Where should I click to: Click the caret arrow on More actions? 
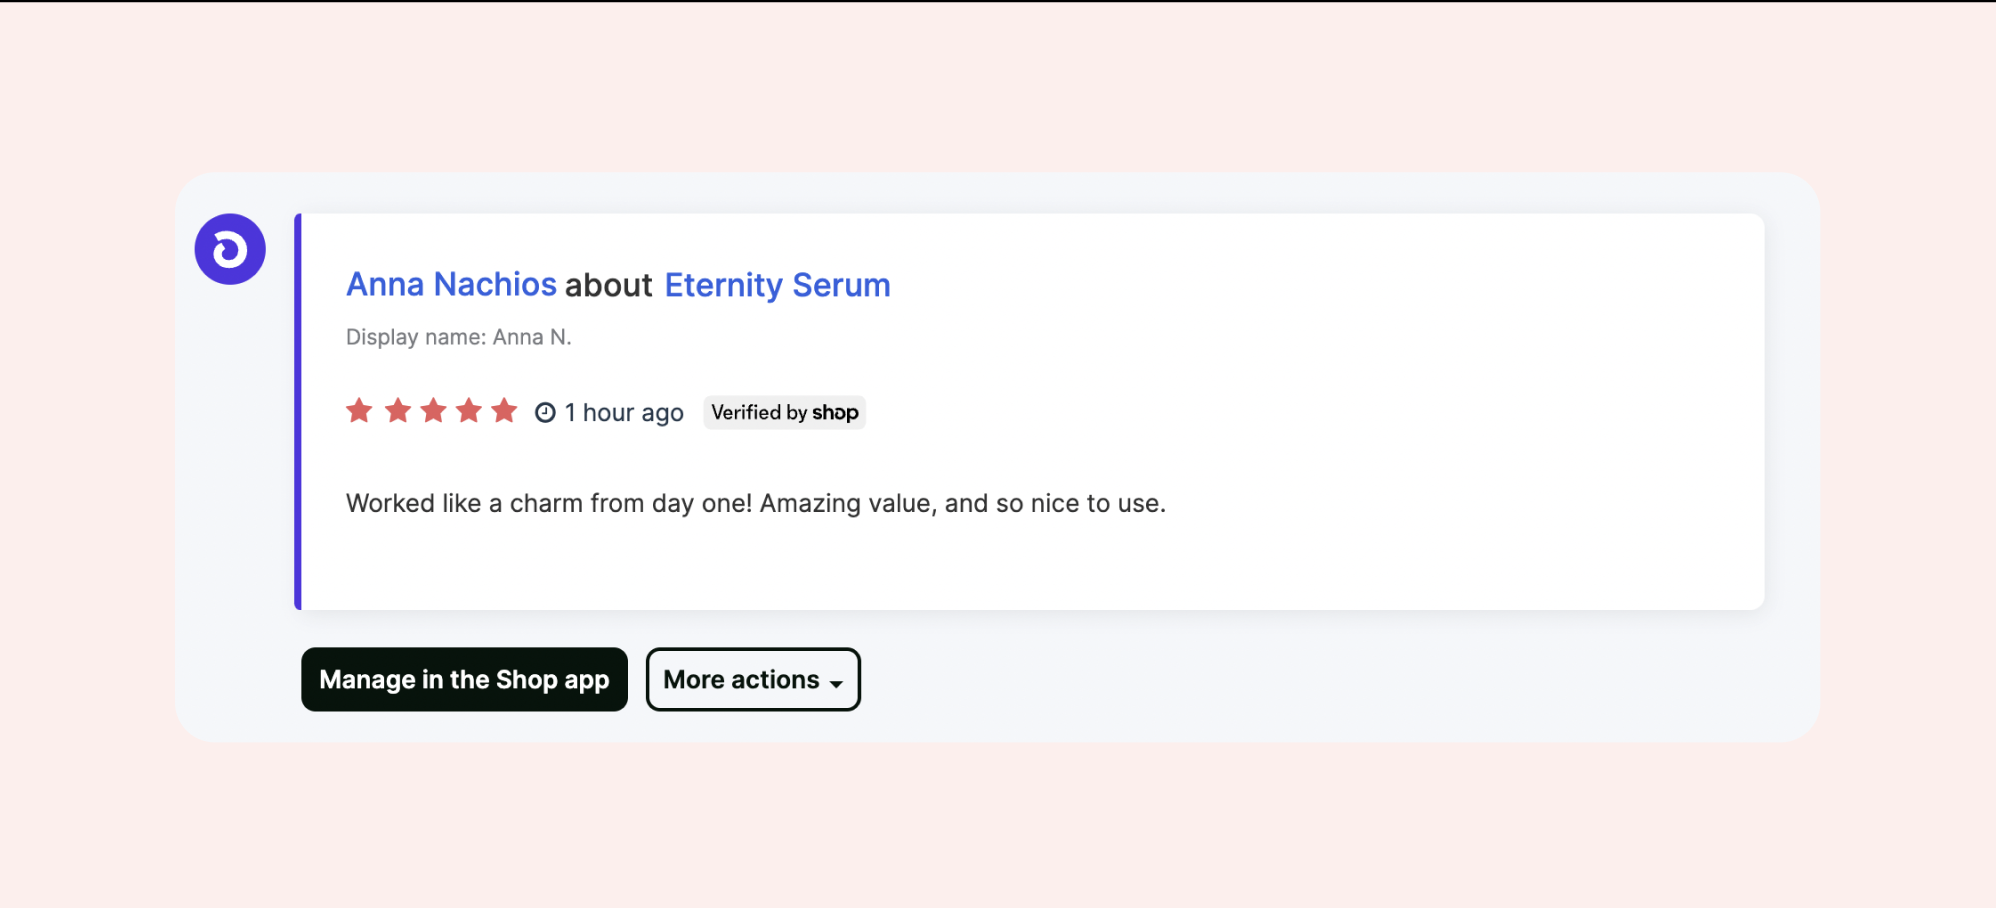[836, 684]
